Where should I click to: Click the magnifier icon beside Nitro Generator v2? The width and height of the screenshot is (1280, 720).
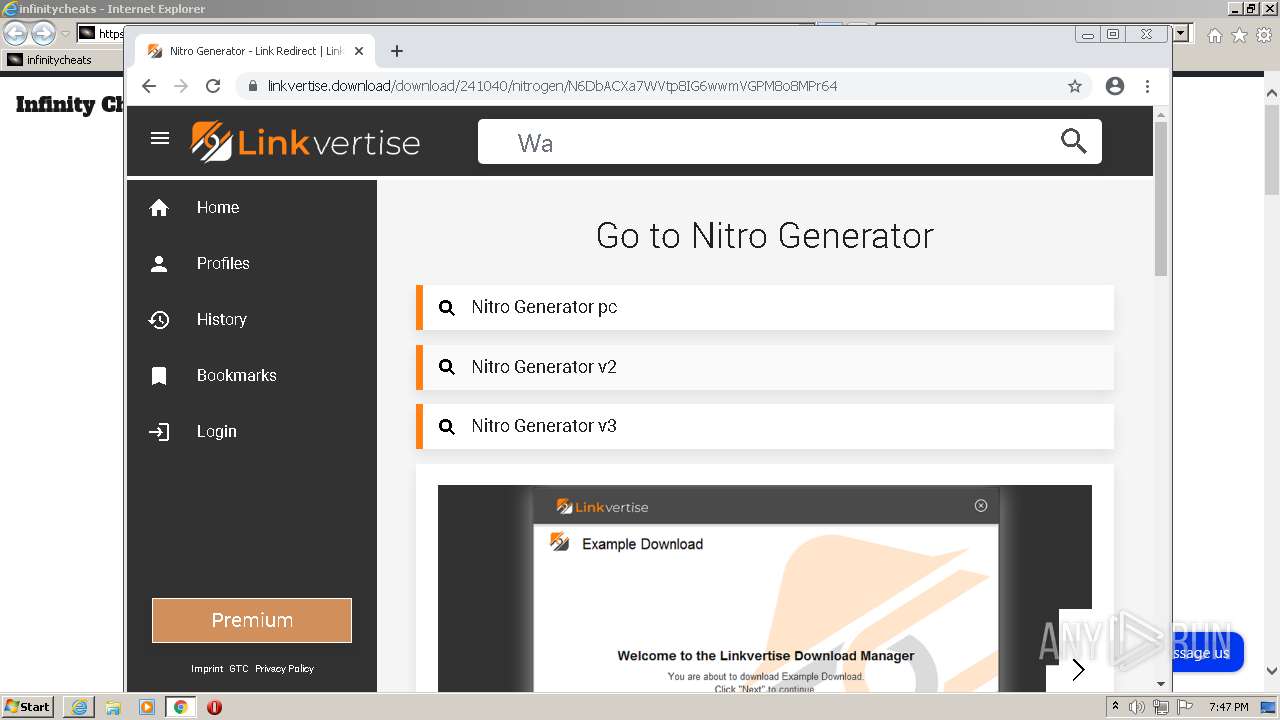pos(447,367)
